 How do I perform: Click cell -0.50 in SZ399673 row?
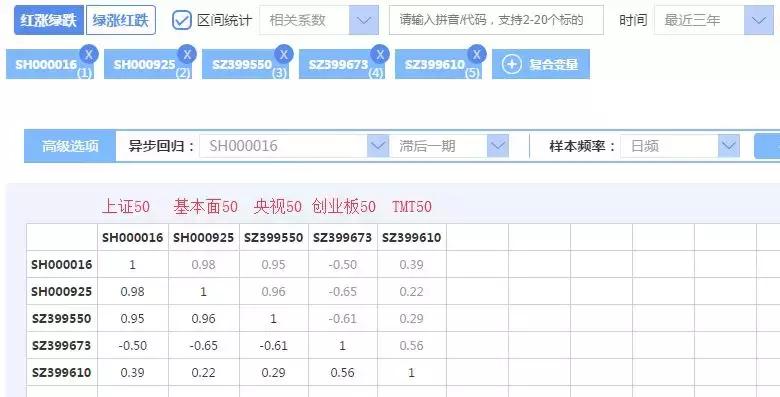pos(133,345)
